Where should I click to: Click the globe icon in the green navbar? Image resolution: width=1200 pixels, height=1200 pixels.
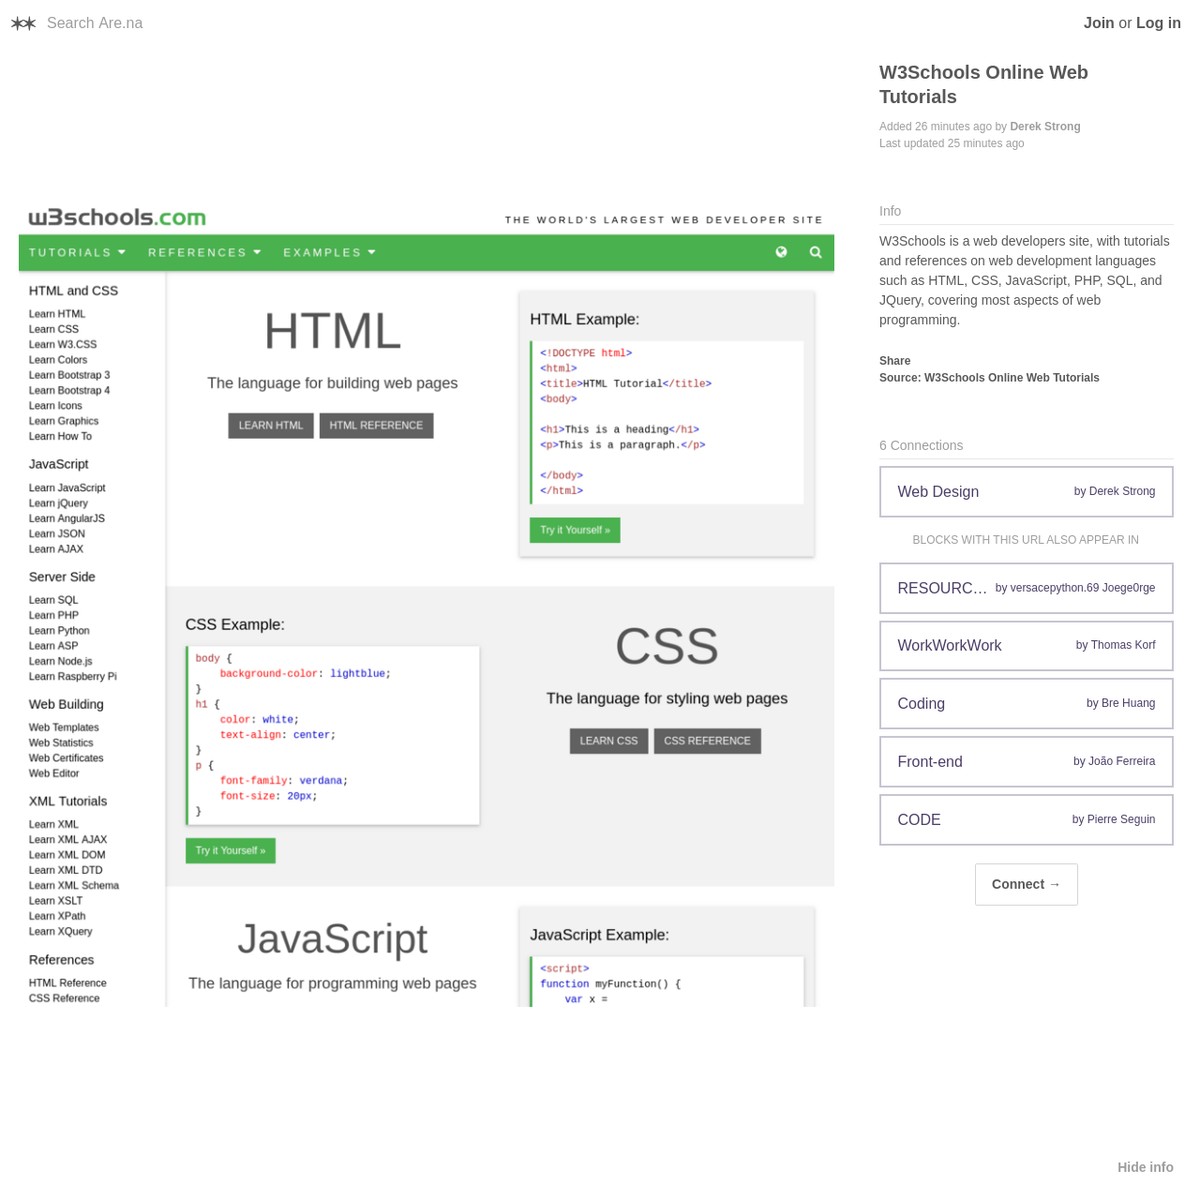point(781,253)
